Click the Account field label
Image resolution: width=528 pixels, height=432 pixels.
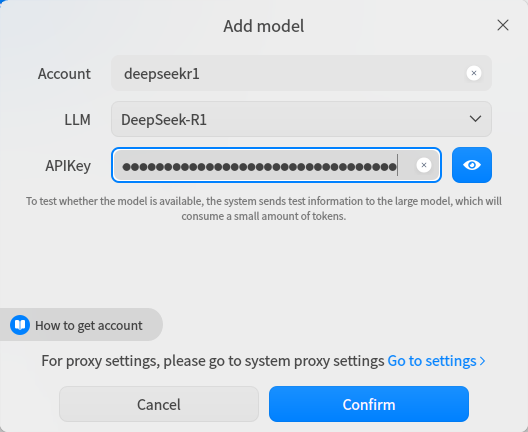(64, 73)
